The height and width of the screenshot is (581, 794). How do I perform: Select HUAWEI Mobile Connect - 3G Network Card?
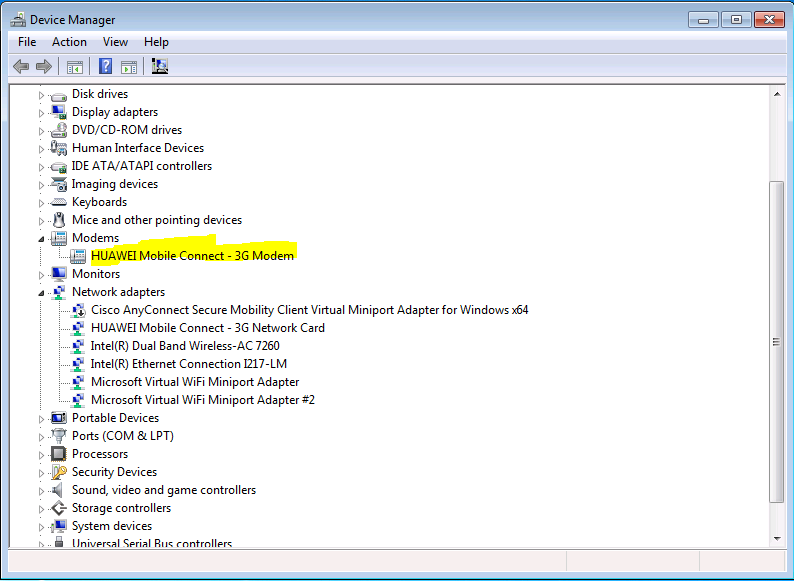coord(208,328)
